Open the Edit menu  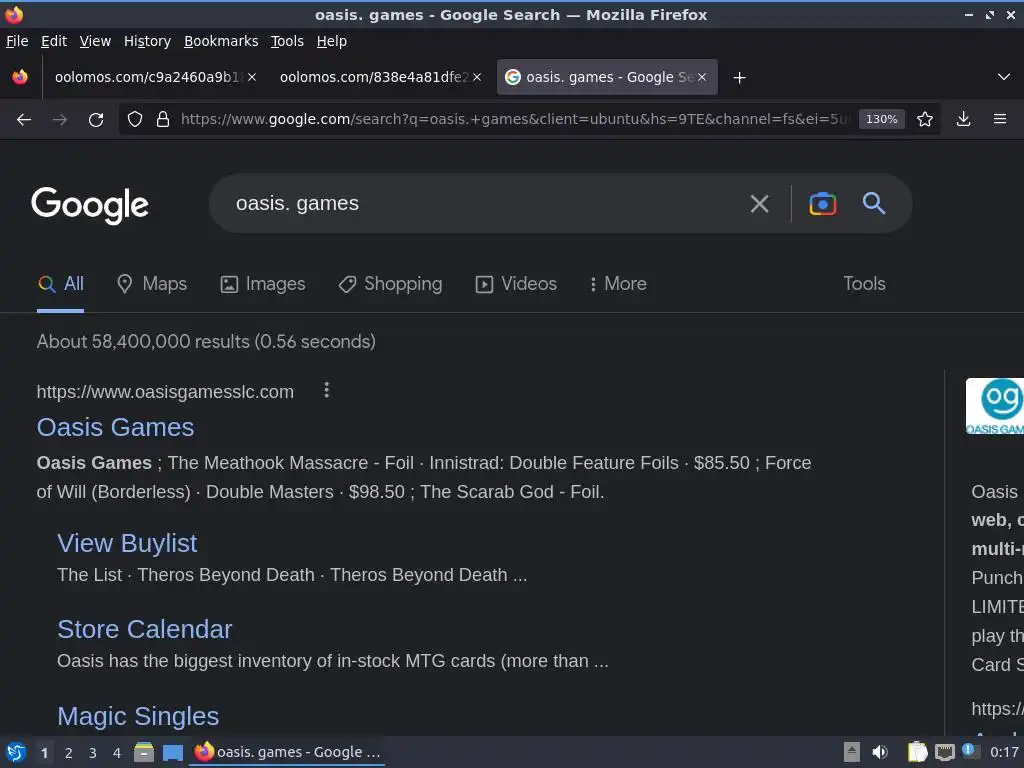click(54, 41)
